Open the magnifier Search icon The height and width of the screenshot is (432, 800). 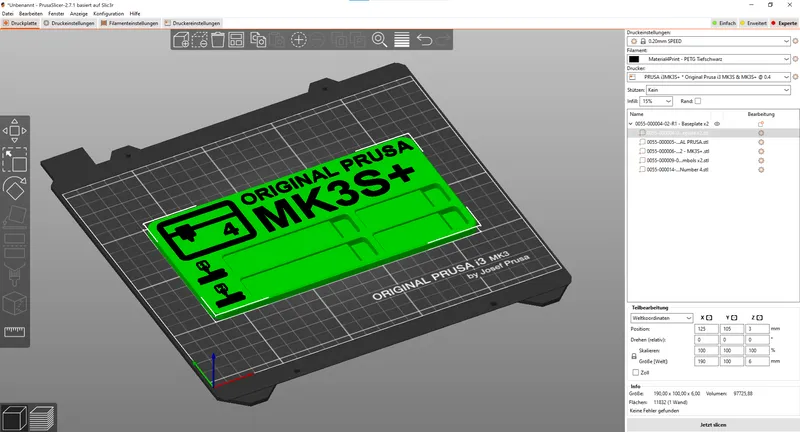click(x=379, y=40)
